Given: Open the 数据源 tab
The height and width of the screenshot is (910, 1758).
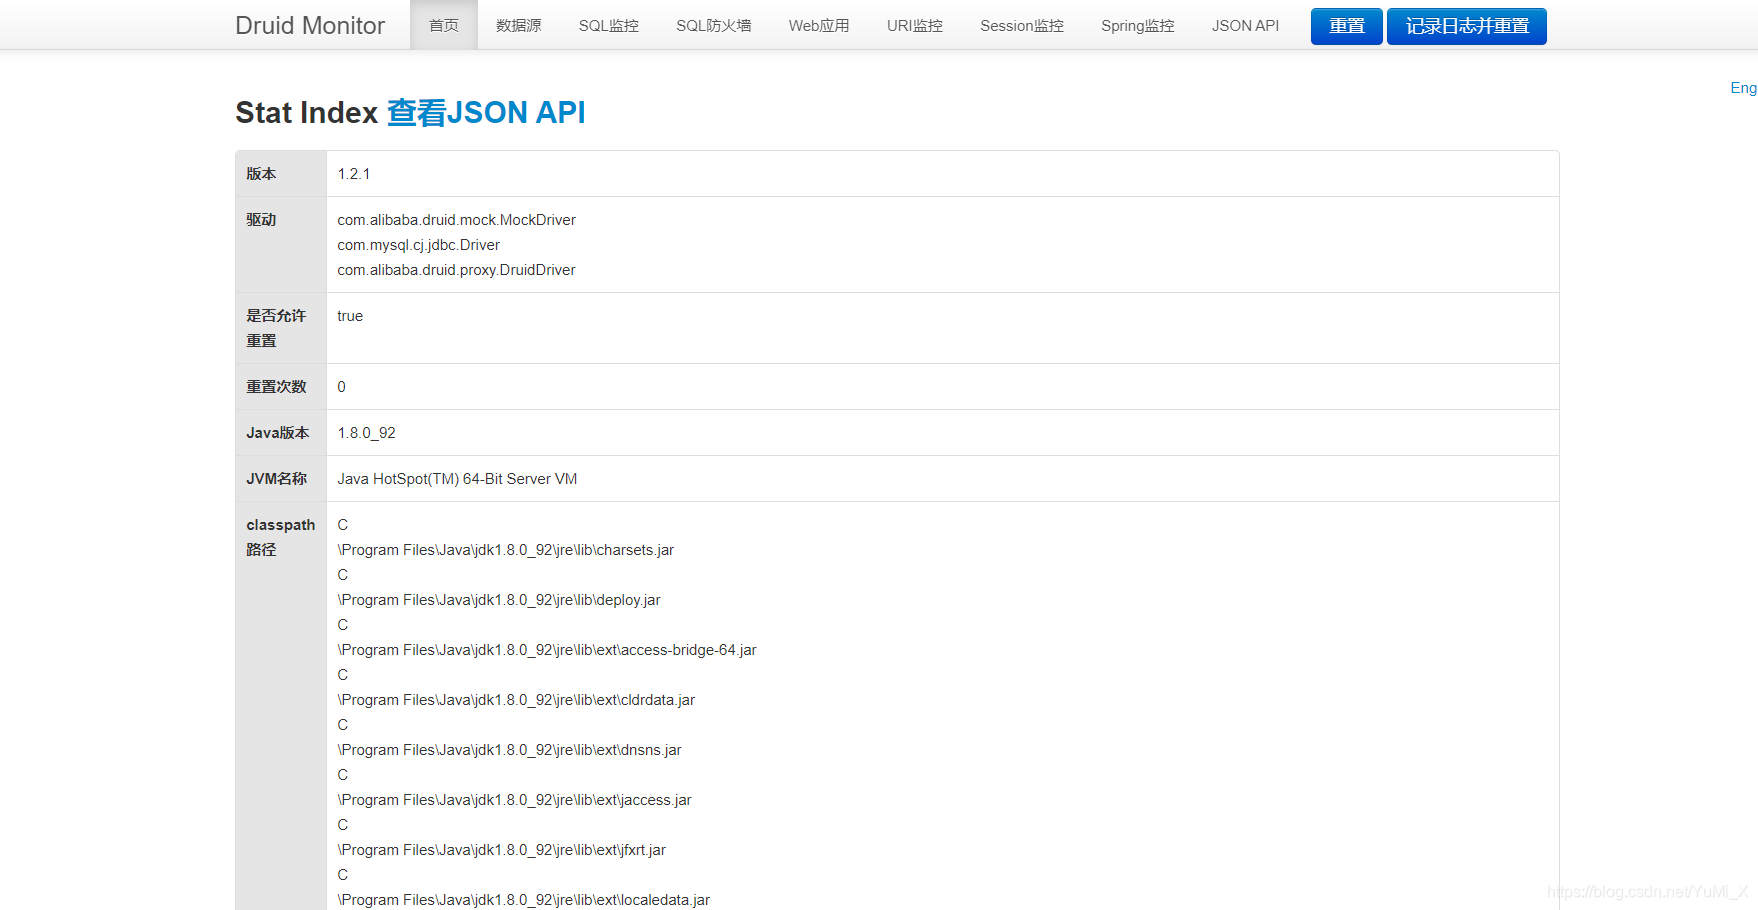Looking at the screenshot, I should tap(519, 25).
